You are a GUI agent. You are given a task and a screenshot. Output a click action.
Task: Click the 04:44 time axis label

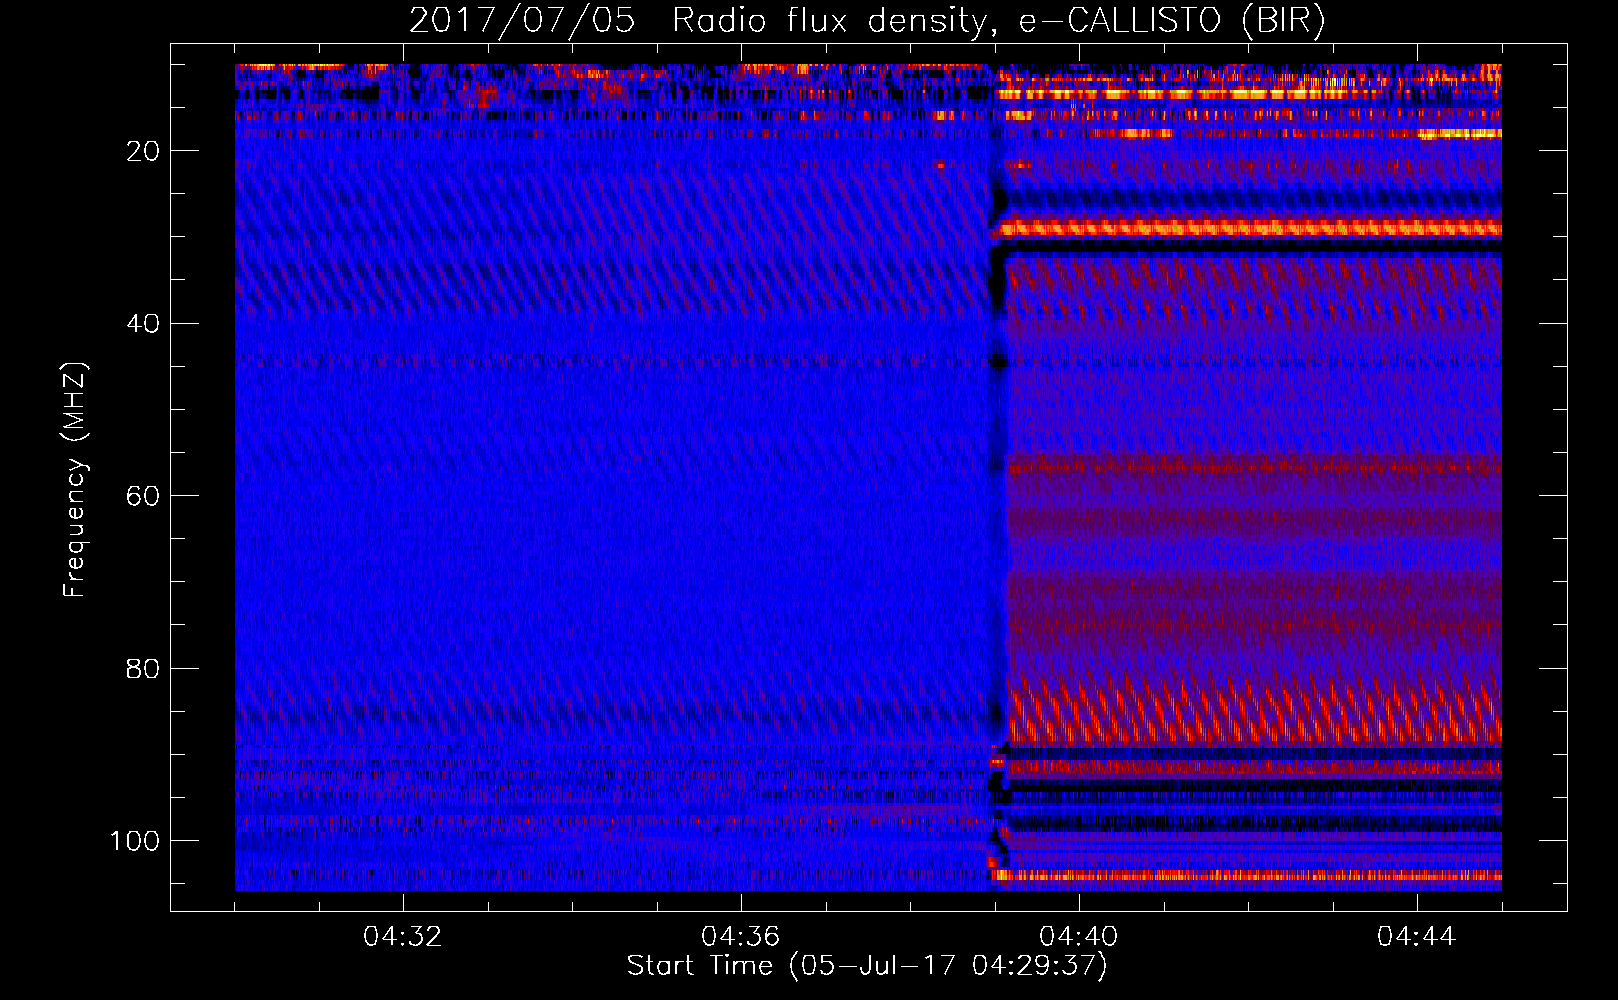(x=1416, y=937)
